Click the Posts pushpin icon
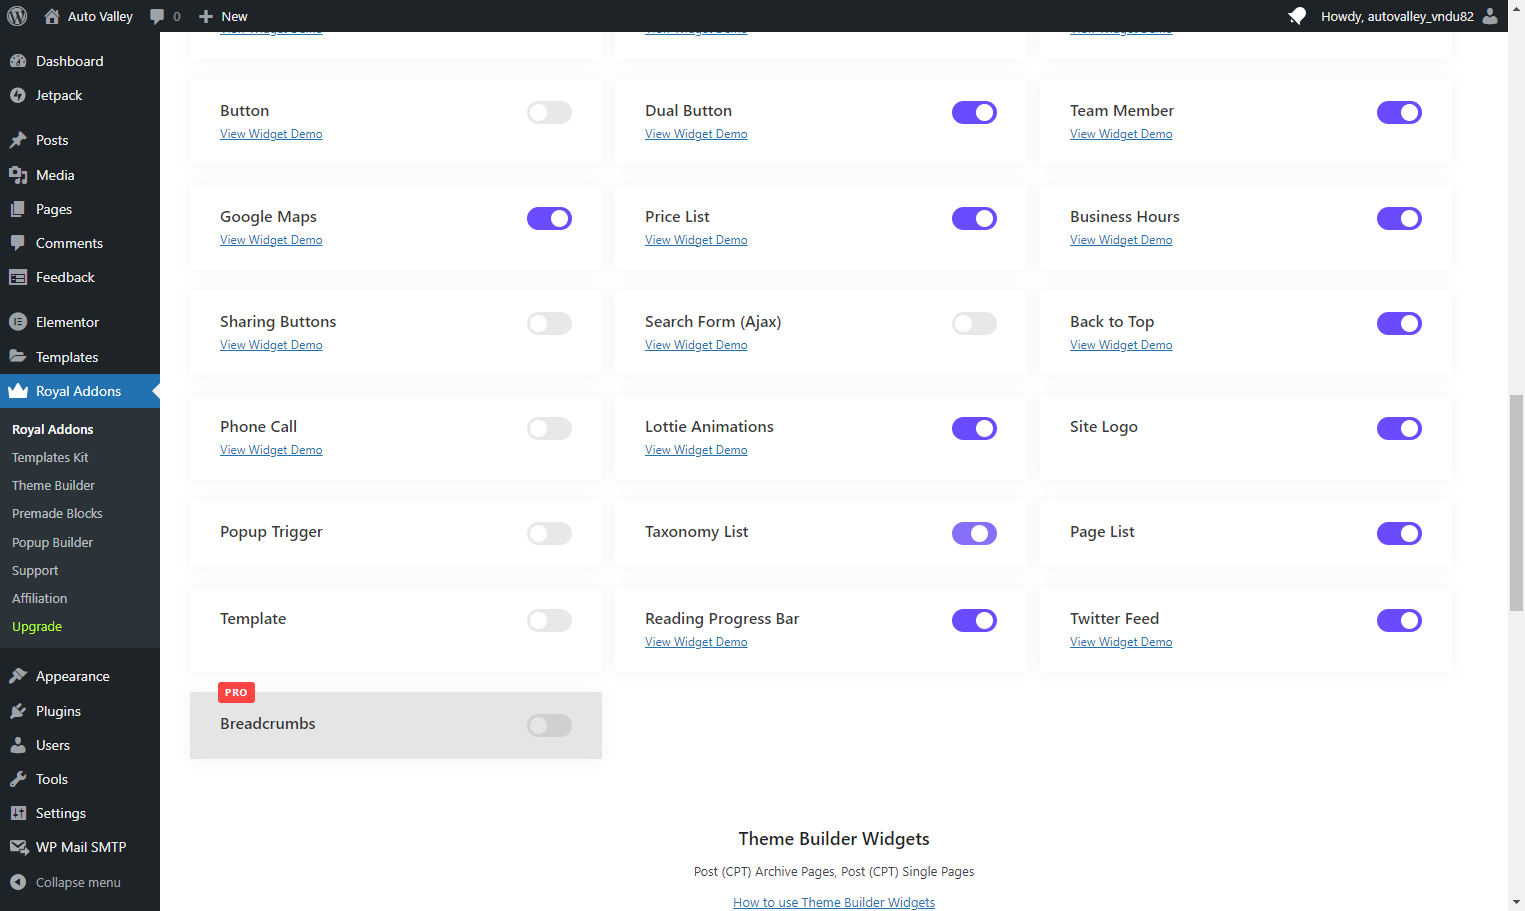 tap(18, 140)
